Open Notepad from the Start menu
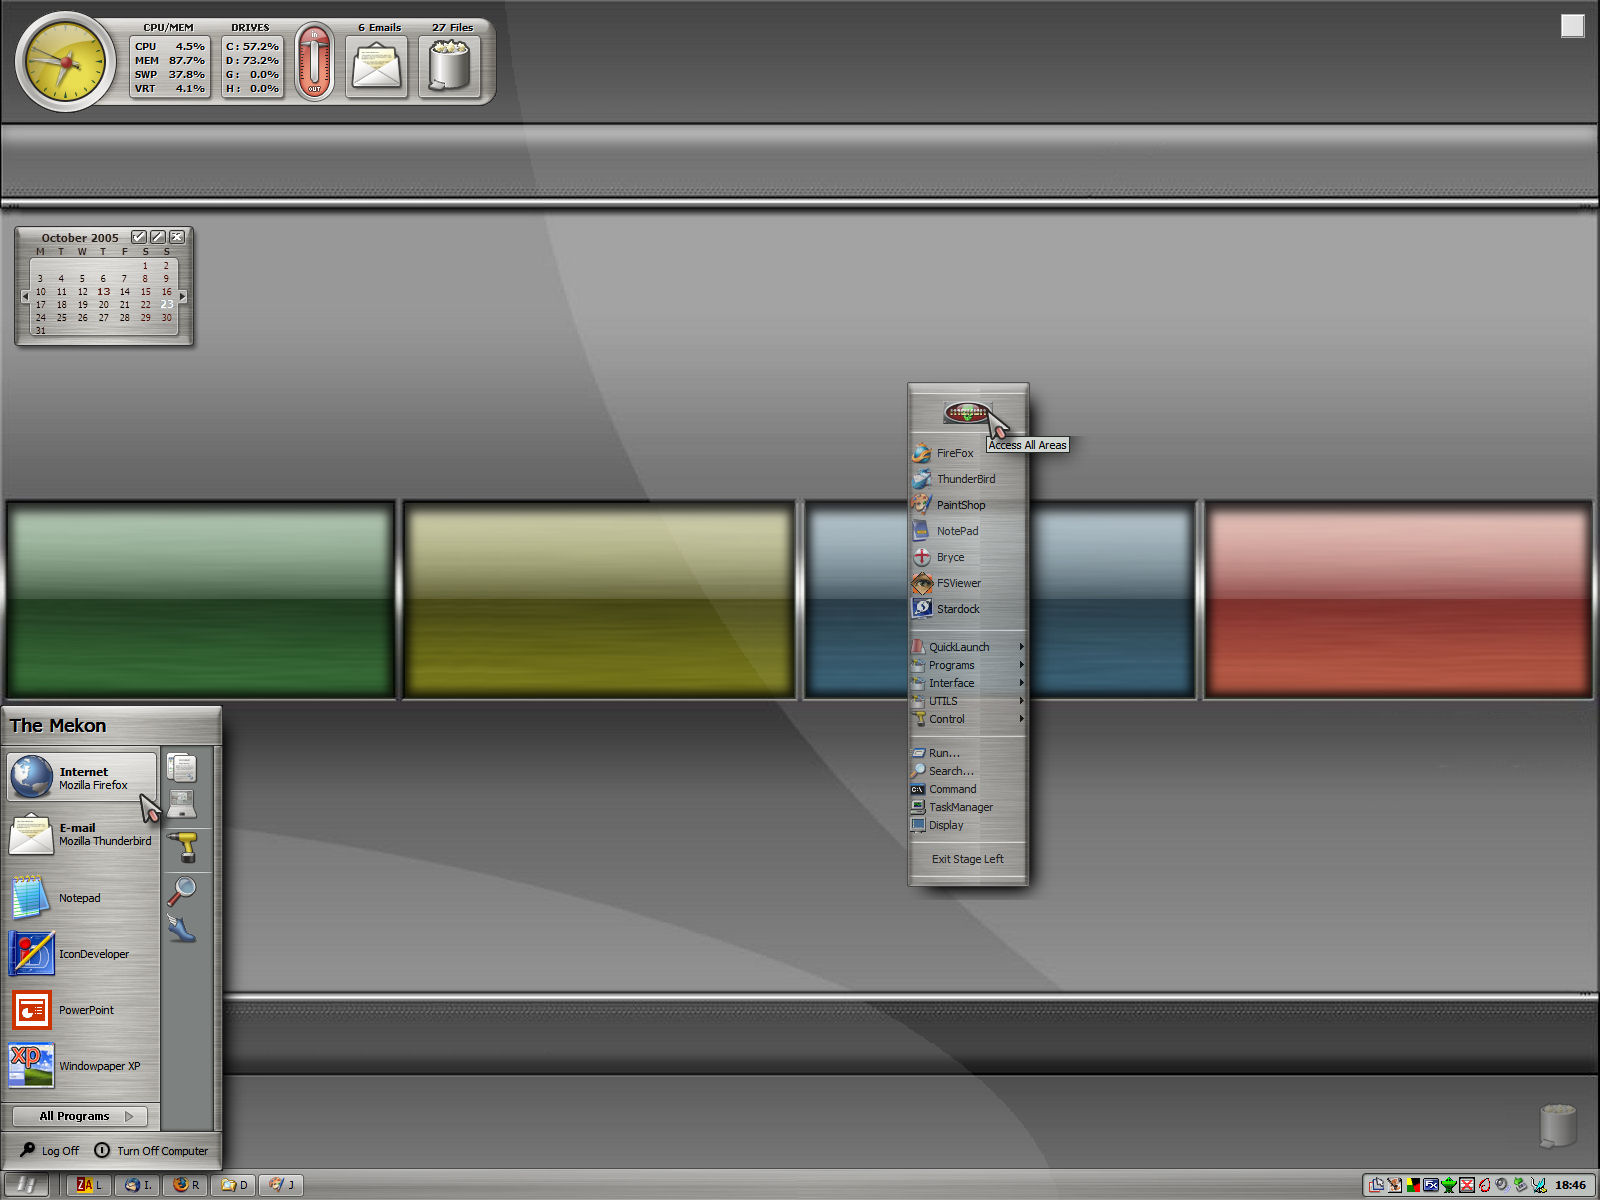The image size is (1600, 1200). [82, 898]
